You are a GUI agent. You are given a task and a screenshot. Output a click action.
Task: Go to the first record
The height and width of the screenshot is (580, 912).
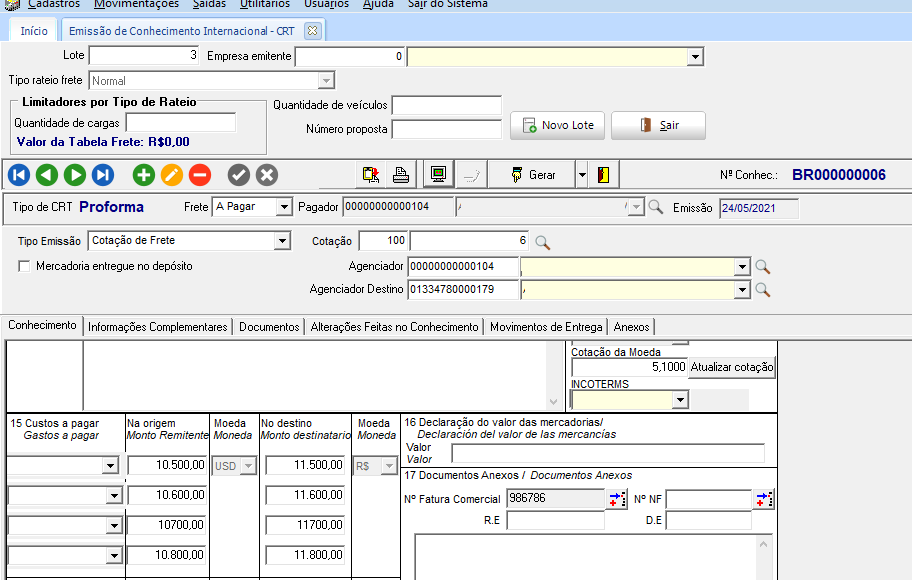pos(19,175)
